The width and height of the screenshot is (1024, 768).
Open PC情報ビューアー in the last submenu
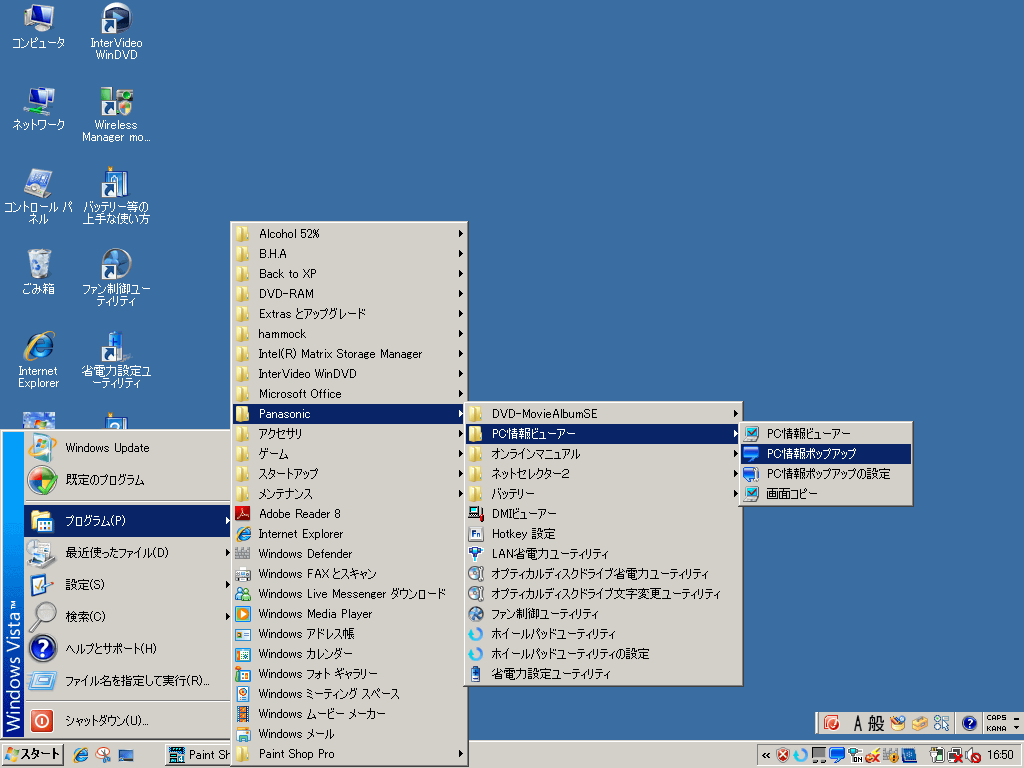coord(825,434)
